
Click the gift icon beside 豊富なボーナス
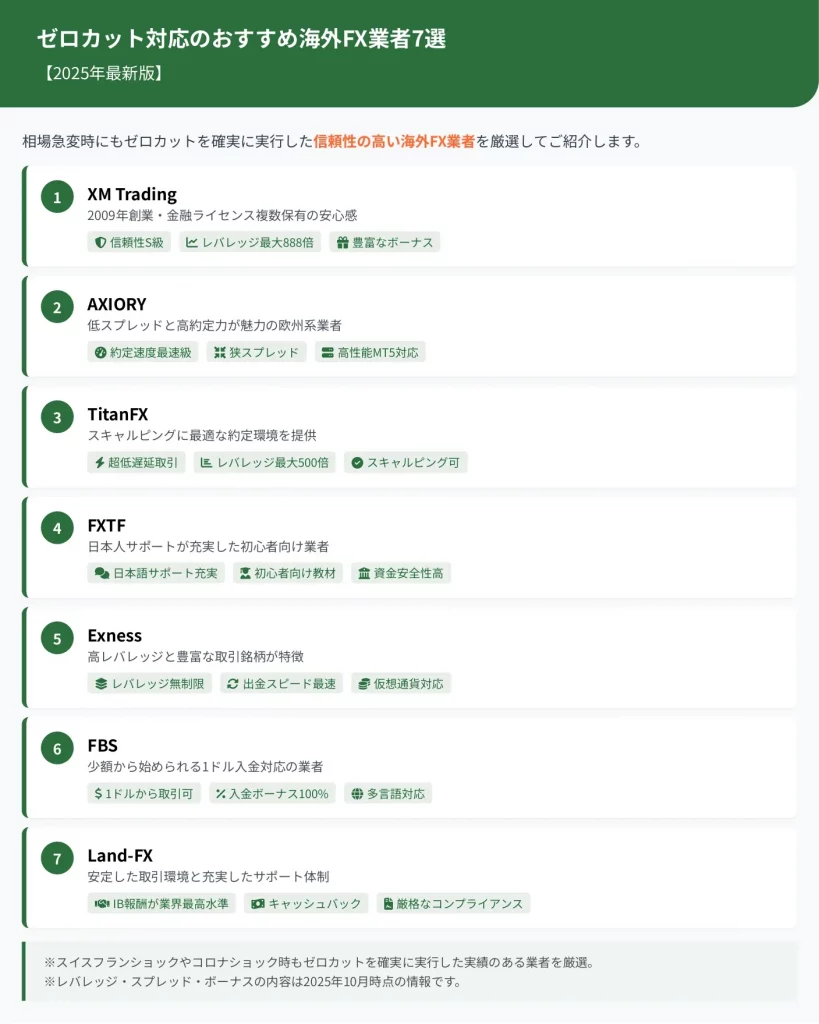point(342,242)
